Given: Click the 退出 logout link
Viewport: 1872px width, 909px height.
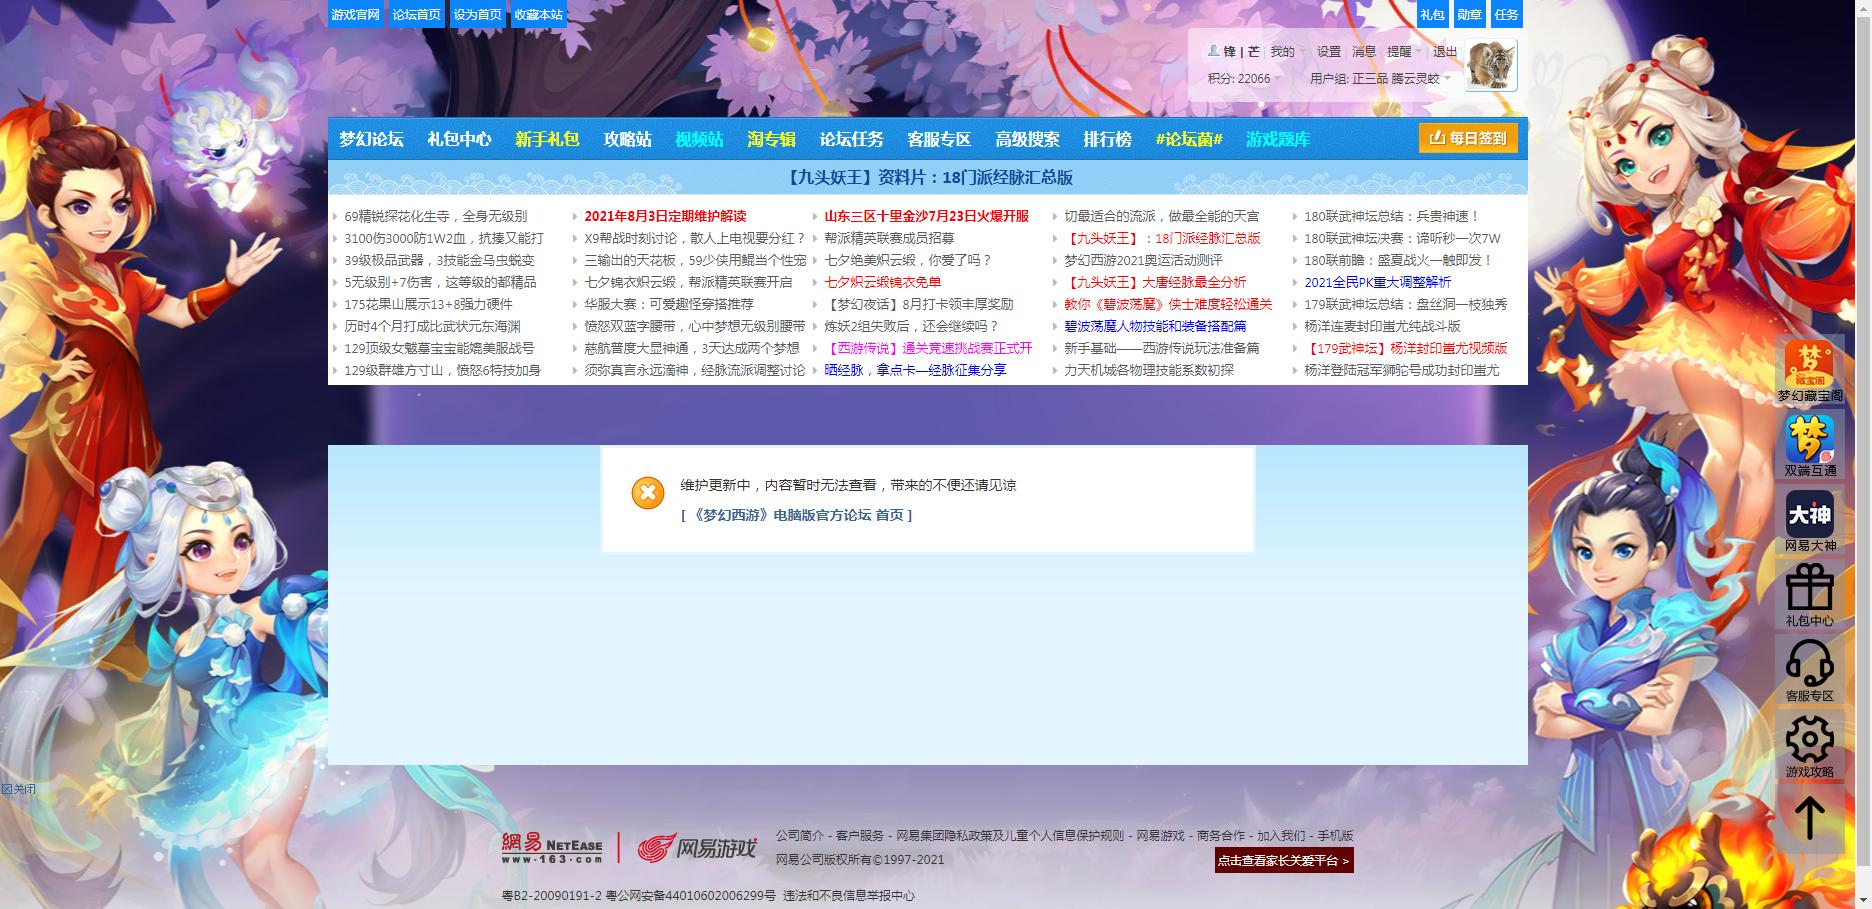Looking at the screenshot, I should pyautogui.click(x=1445, y=52).
